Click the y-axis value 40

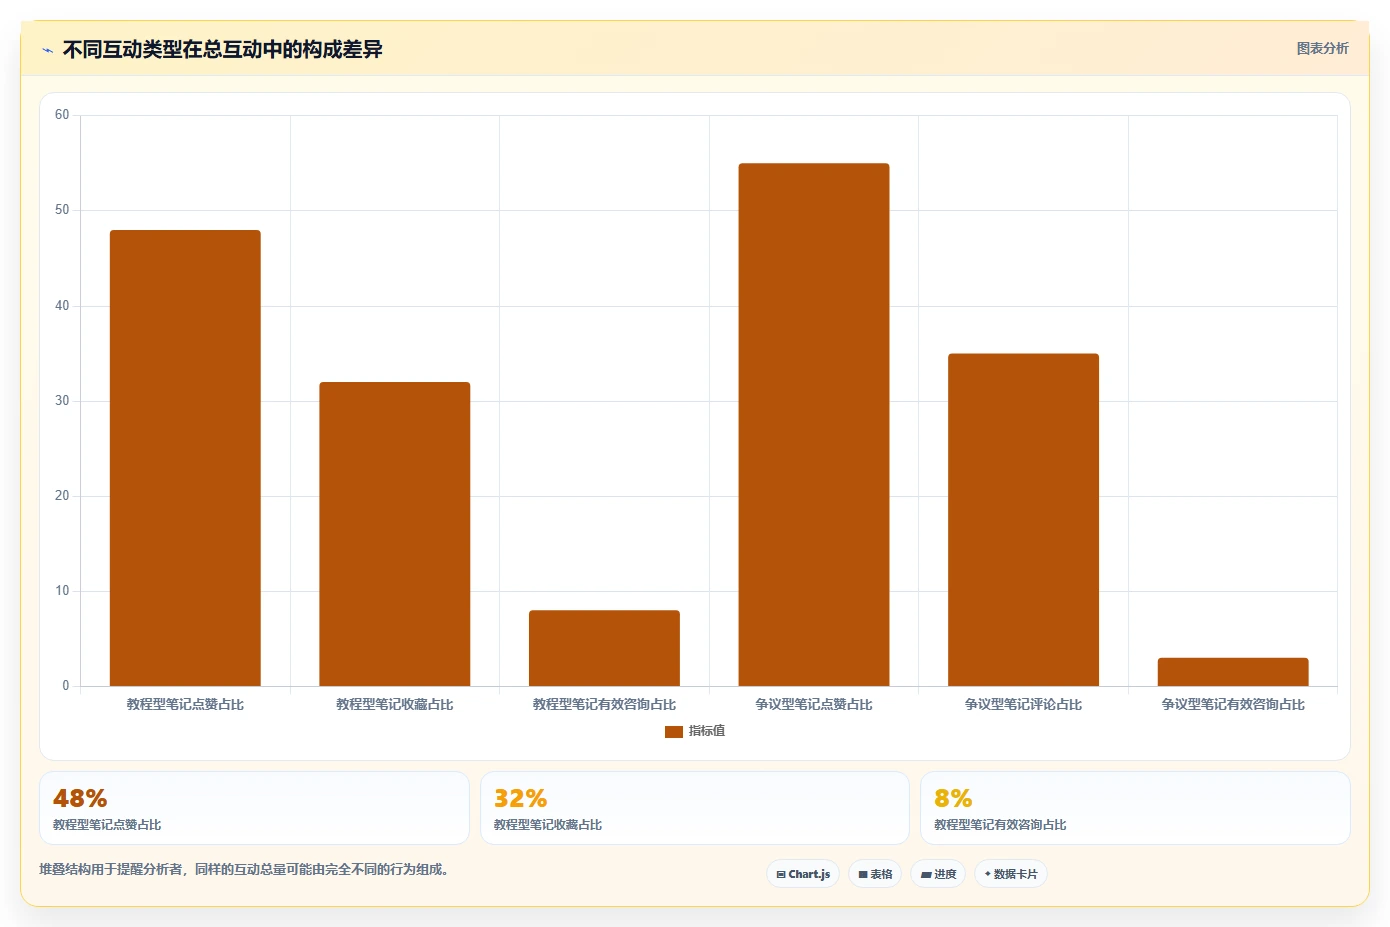[x=62, y=306]
